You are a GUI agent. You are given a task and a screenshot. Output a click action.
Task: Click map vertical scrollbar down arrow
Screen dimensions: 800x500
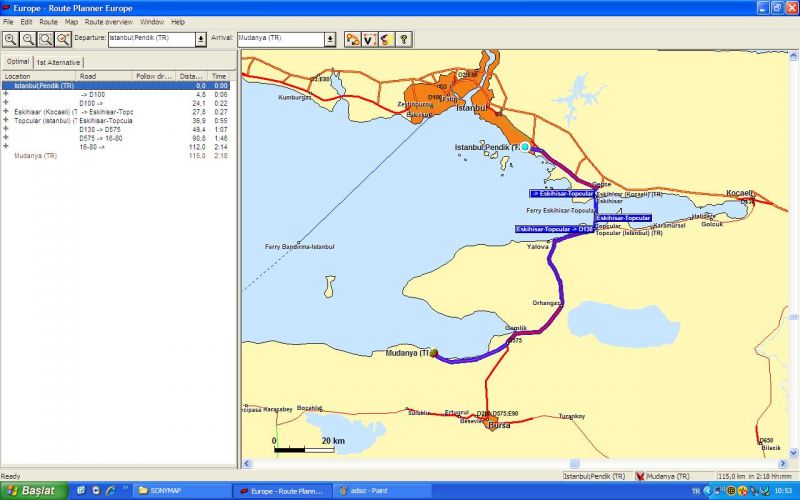[x=793, y=453]
